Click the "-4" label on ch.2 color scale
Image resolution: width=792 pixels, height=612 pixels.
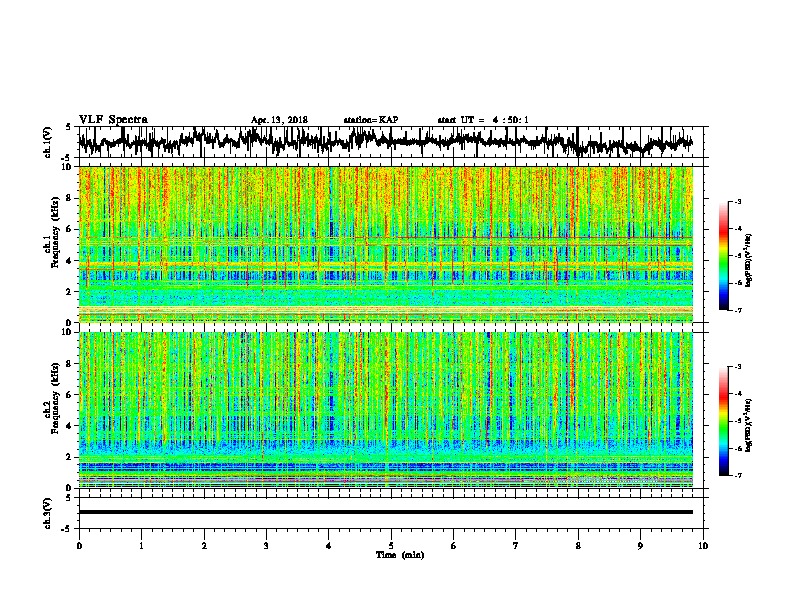point(737,394)
